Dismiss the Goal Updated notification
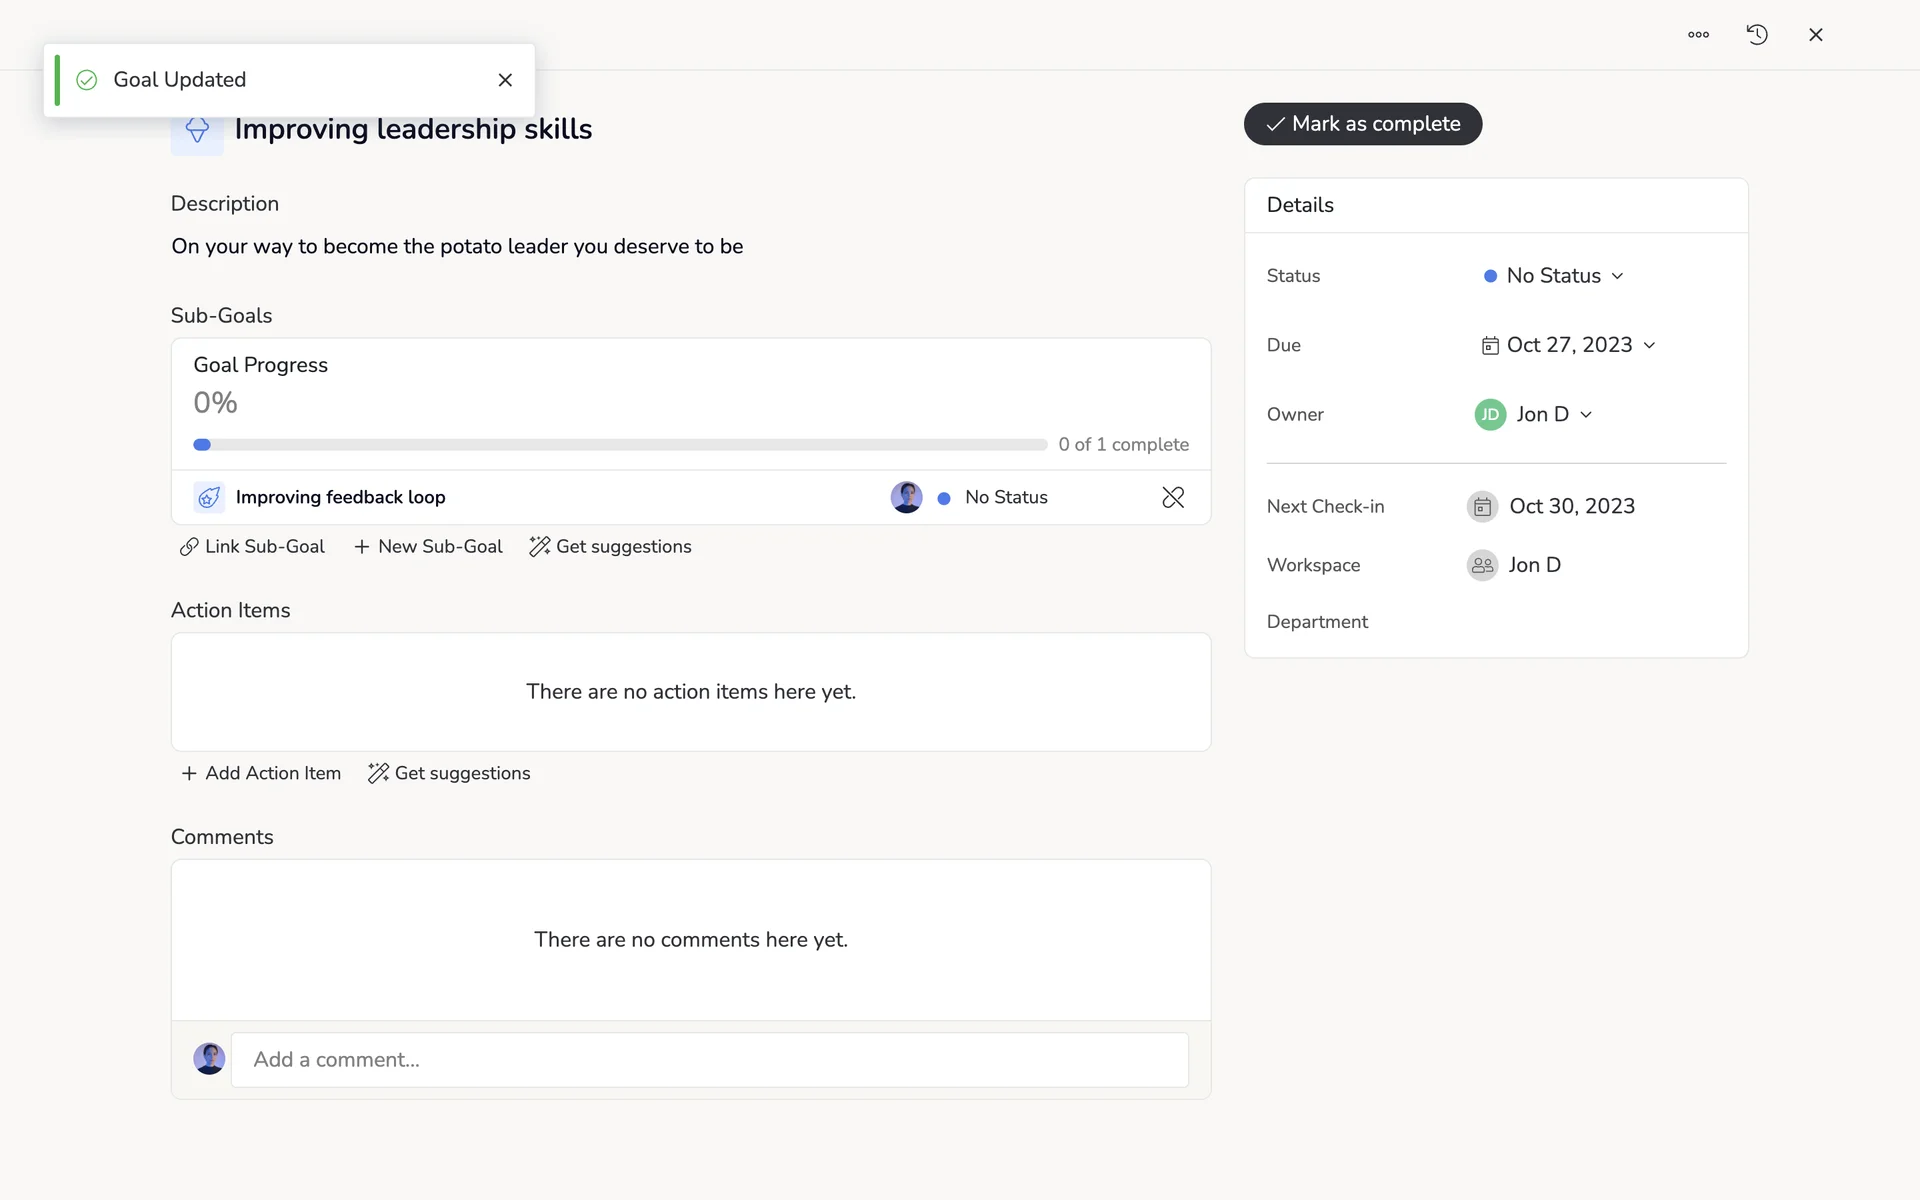 coord(505,80)
